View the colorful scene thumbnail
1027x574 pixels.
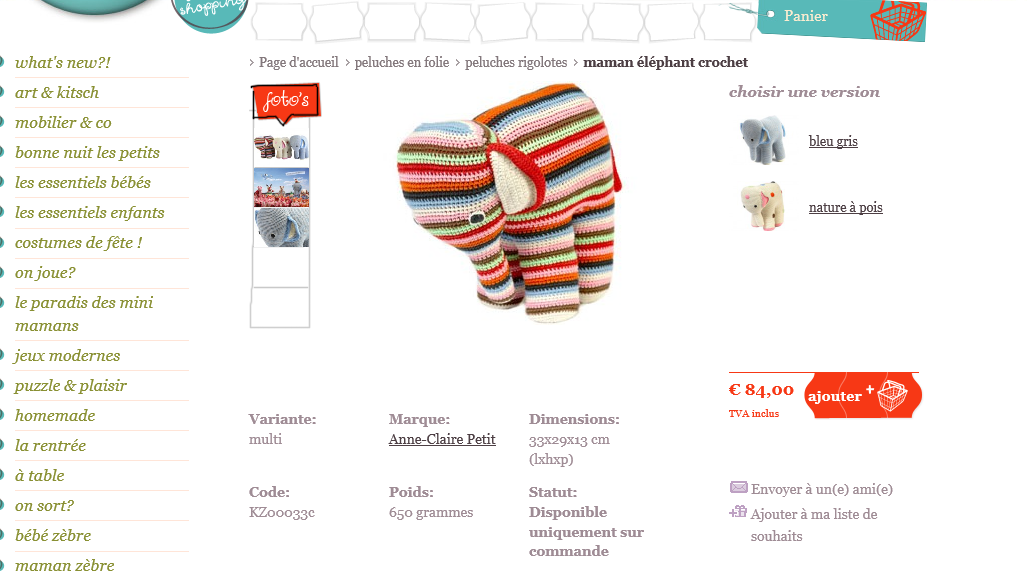[x=281, y=187]
